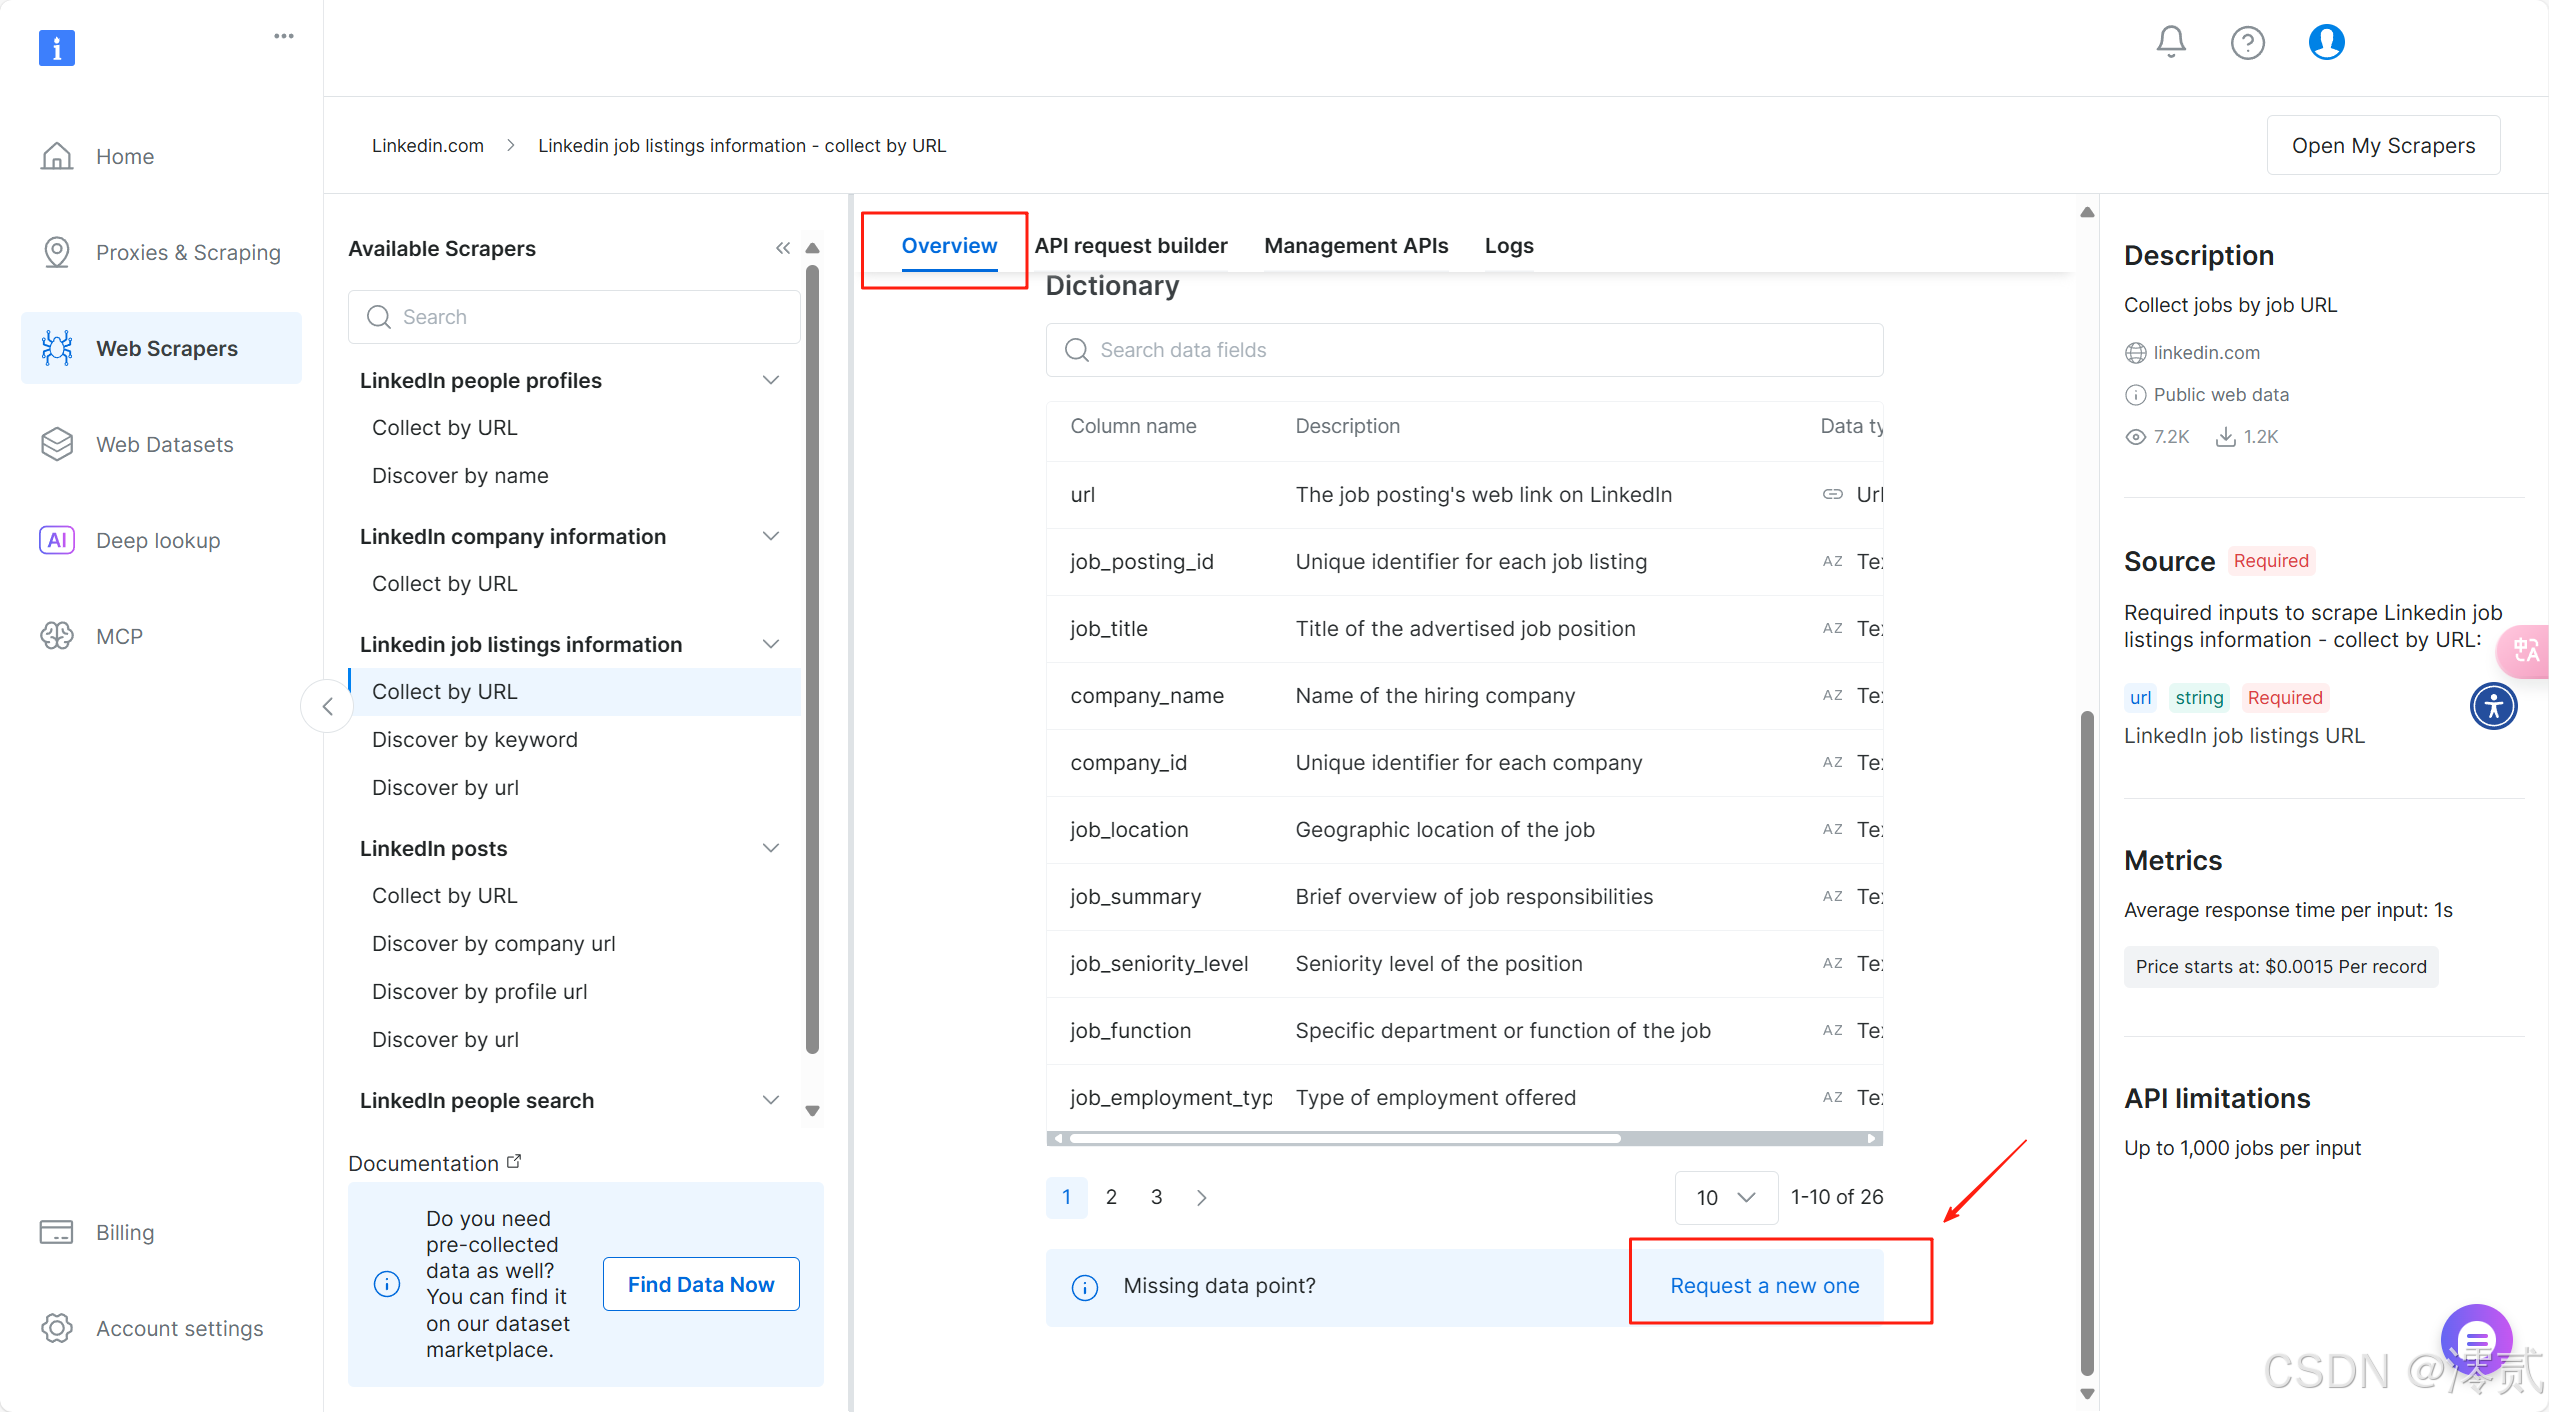2549x1412 pixels.
Task: Open the user profile avatar
Action: tap(2326, 42)
